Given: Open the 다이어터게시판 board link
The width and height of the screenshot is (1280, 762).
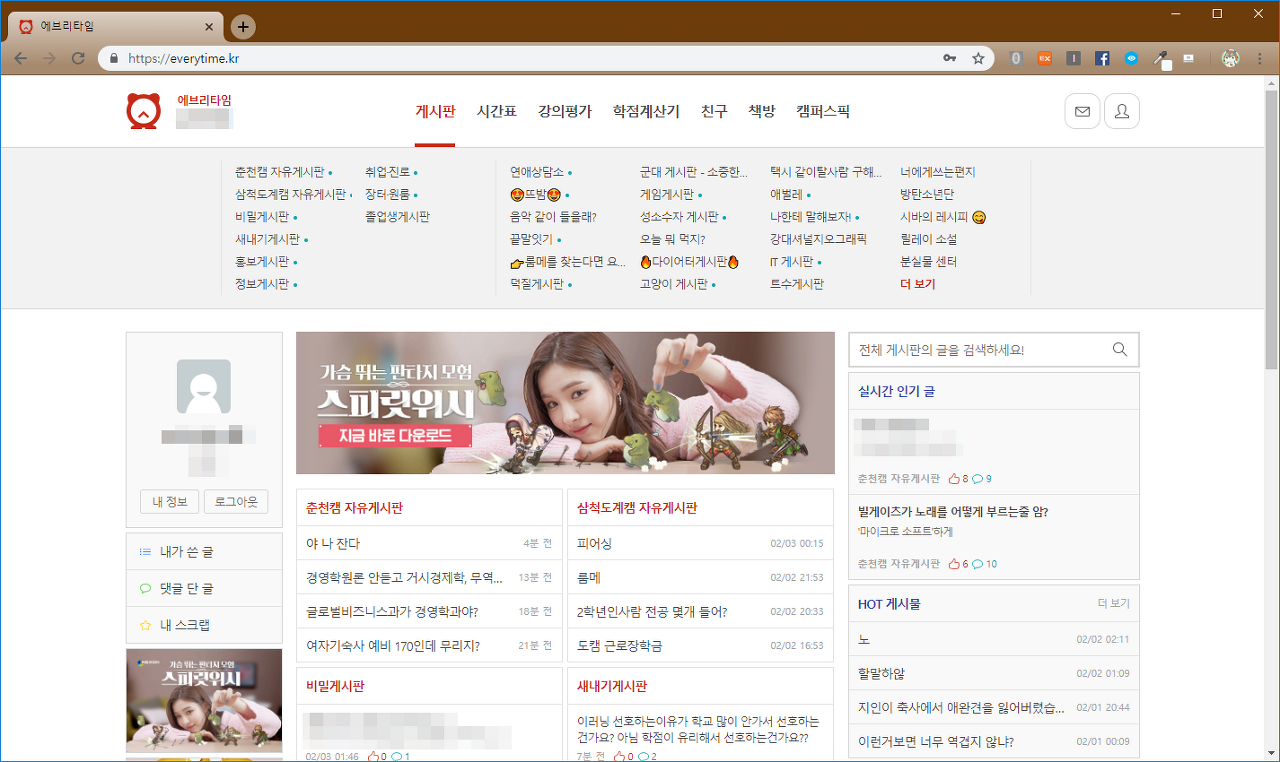Looking at the screenshot, I should (x=689, y=262).
